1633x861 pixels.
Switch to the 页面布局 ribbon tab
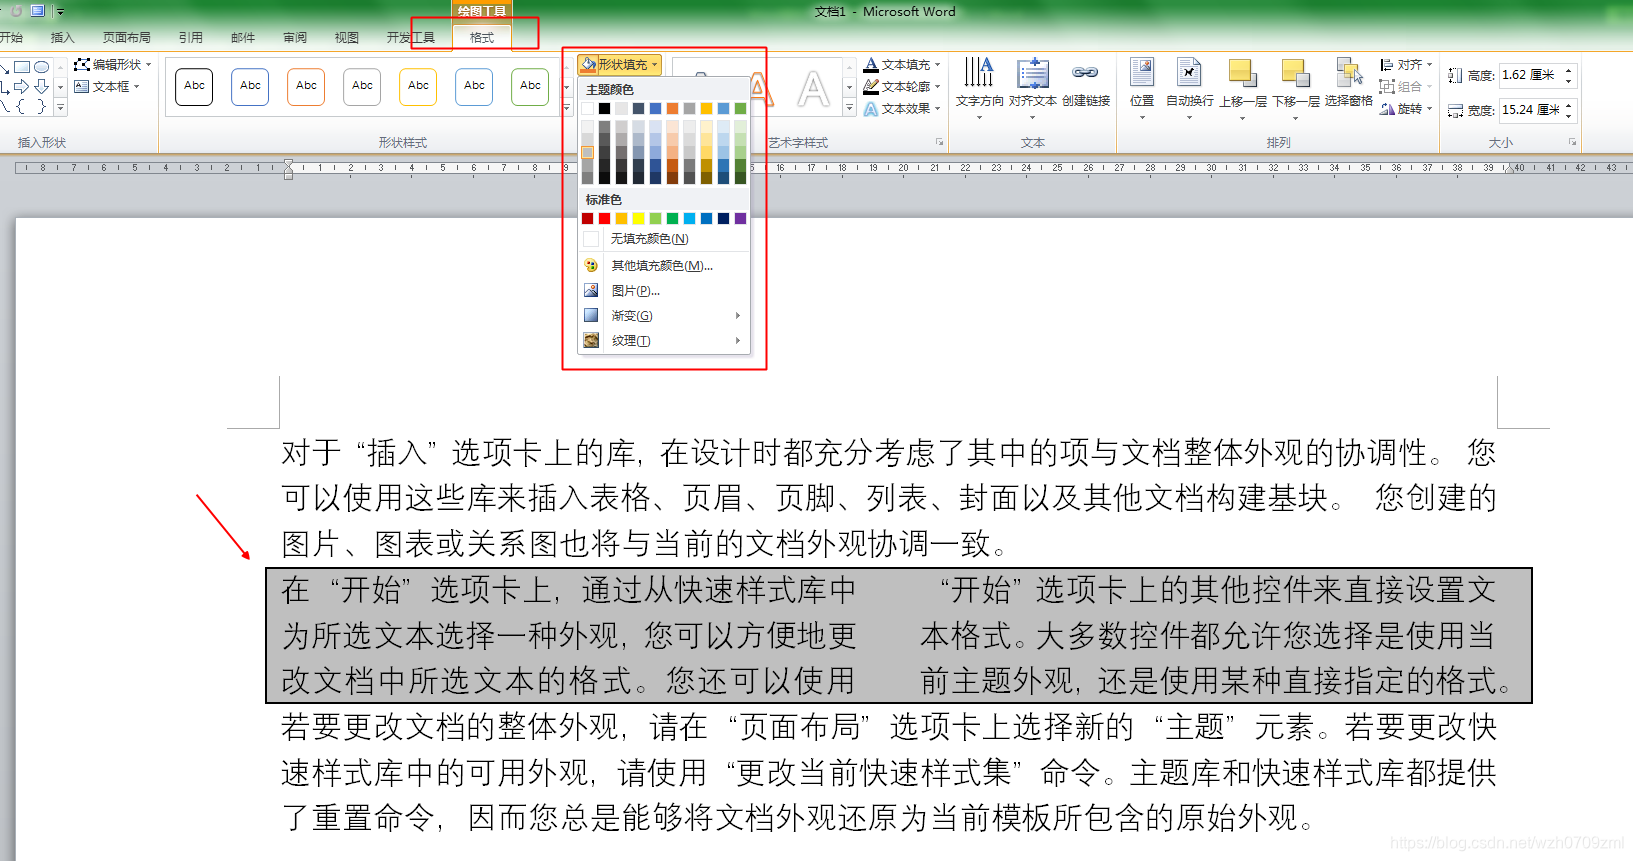(127, 38)
